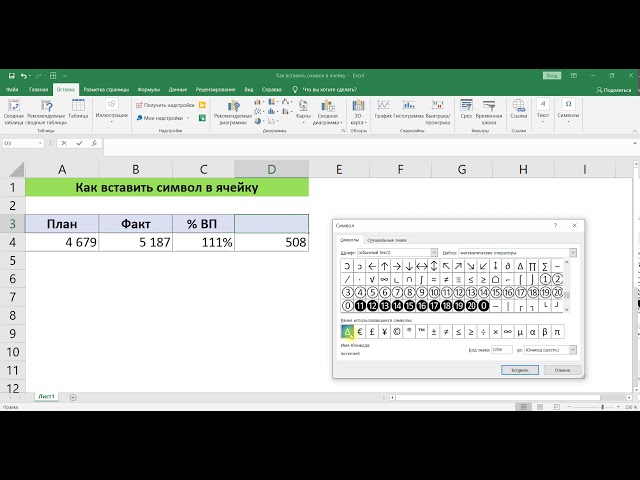
Task: Expand the formula bar with its chevron
Action: (635, 143)
